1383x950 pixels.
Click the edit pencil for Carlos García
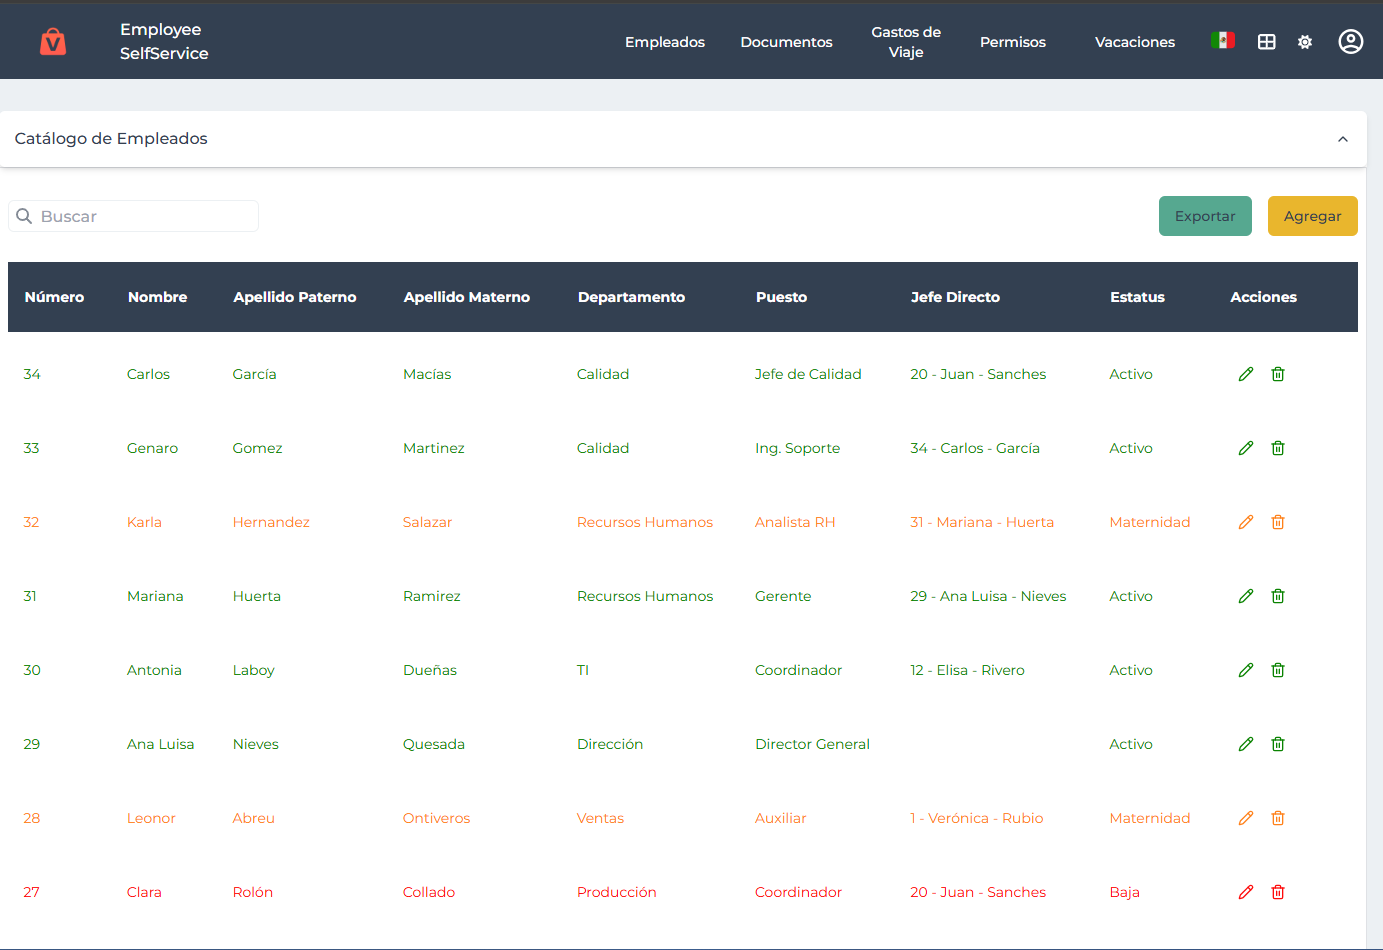pos(1245,374)
